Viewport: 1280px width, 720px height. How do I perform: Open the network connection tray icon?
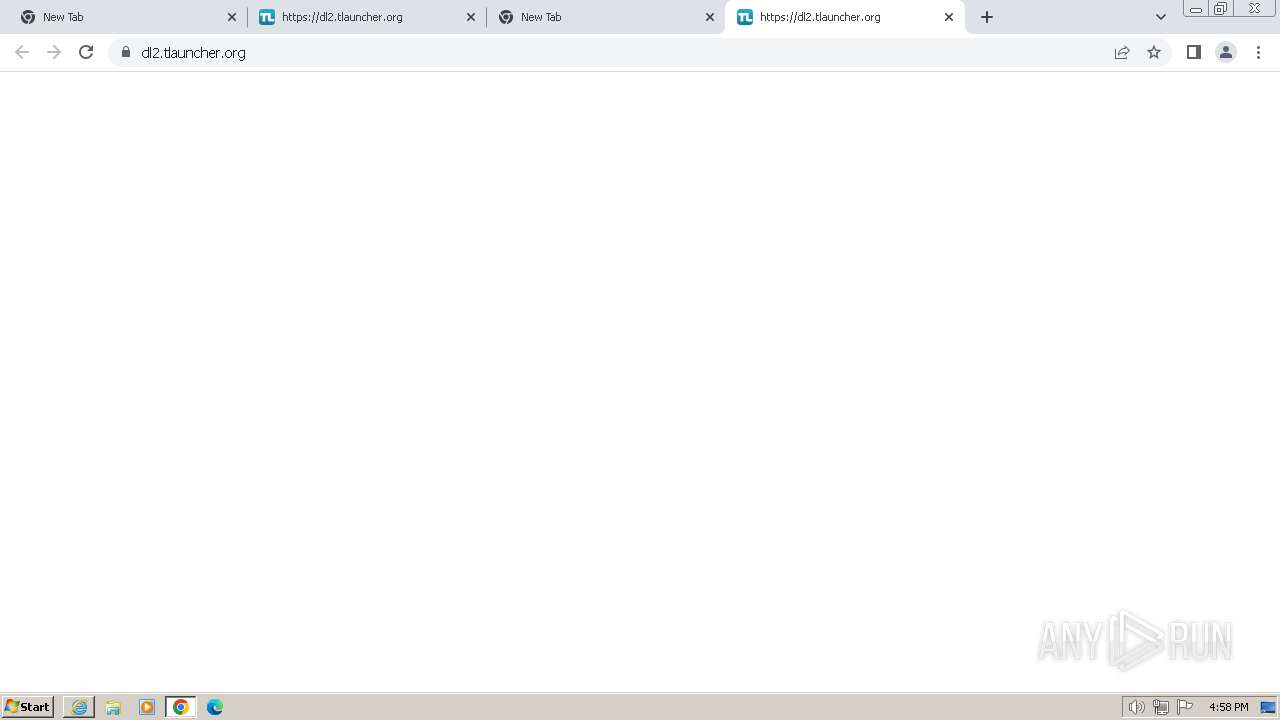click(1161, 707)
